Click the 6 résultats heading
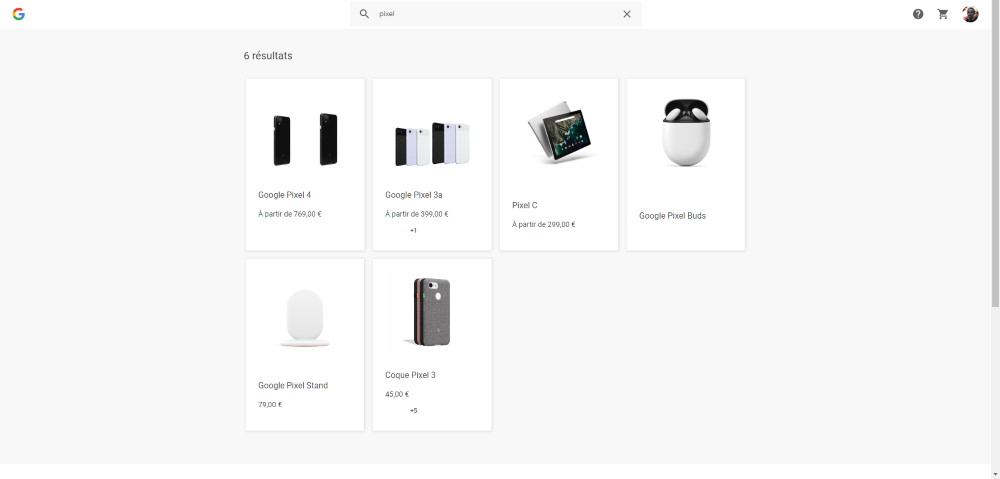Image resolution: width=1000 pixels, height=479 pixels. 268,55
